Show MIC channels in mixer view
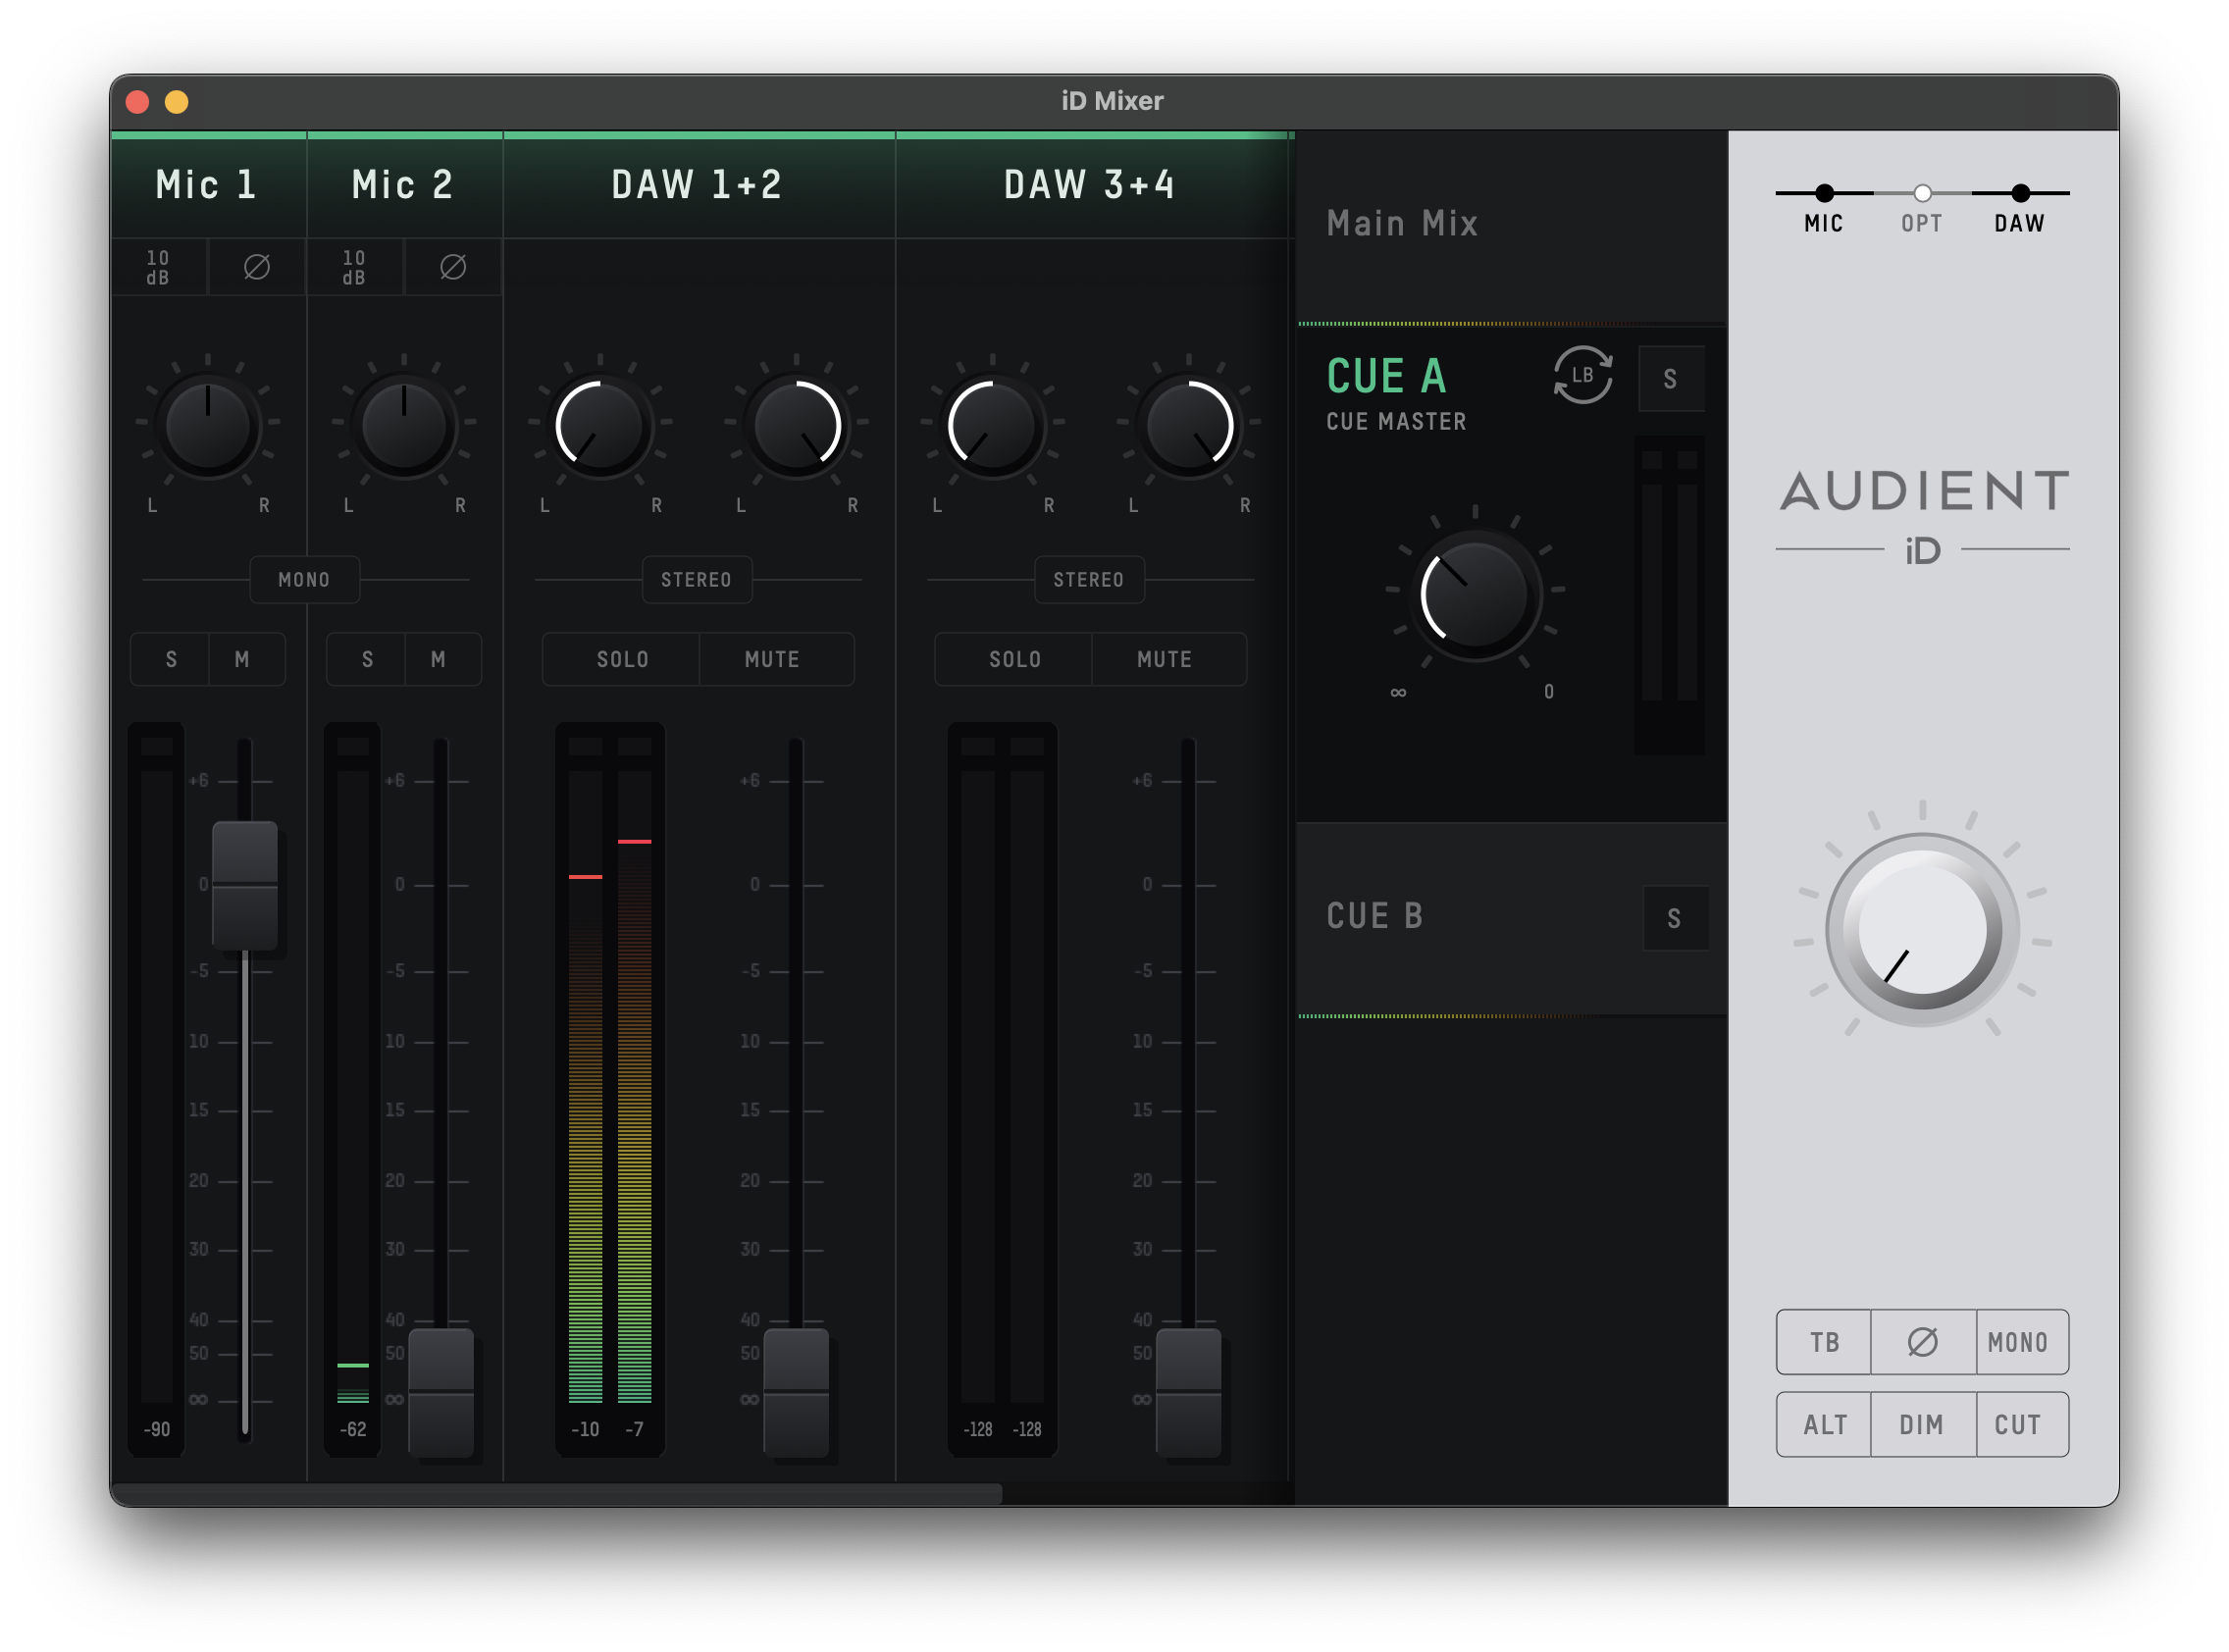This screenshot has height=1652, width=2229. point(1824,208)
